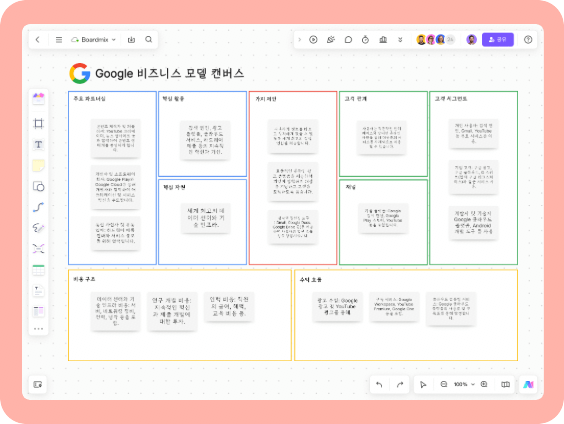Select the 비용 구조 section label

84,279
